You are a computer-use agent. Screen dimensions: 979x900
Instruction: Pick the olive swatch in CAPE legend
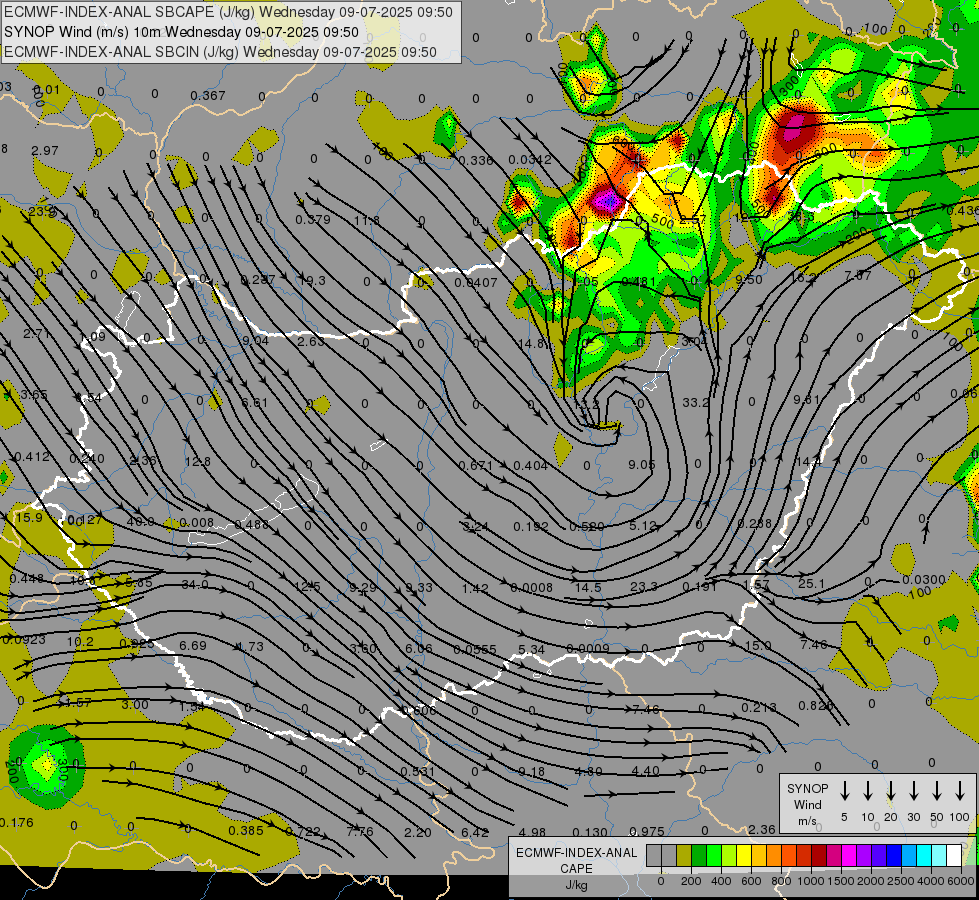click(684, 856)
